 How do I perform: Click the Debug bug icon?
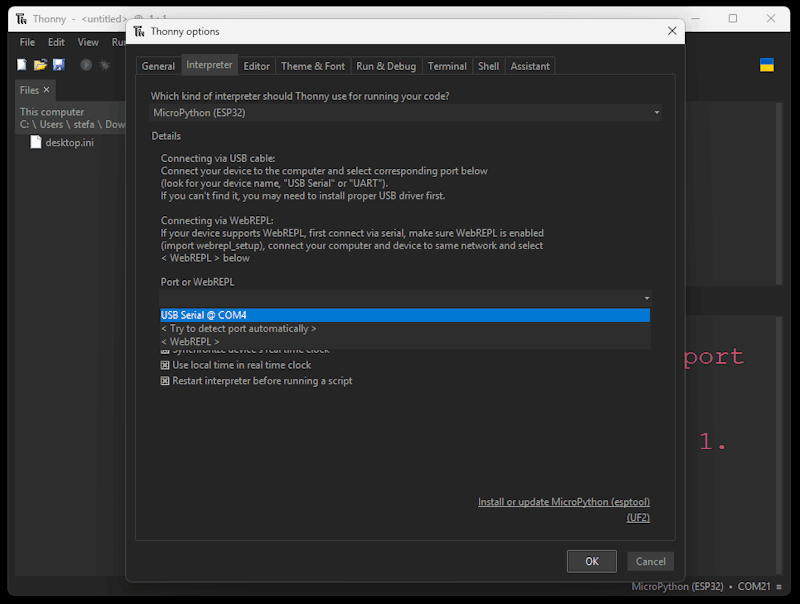[104, 65]
